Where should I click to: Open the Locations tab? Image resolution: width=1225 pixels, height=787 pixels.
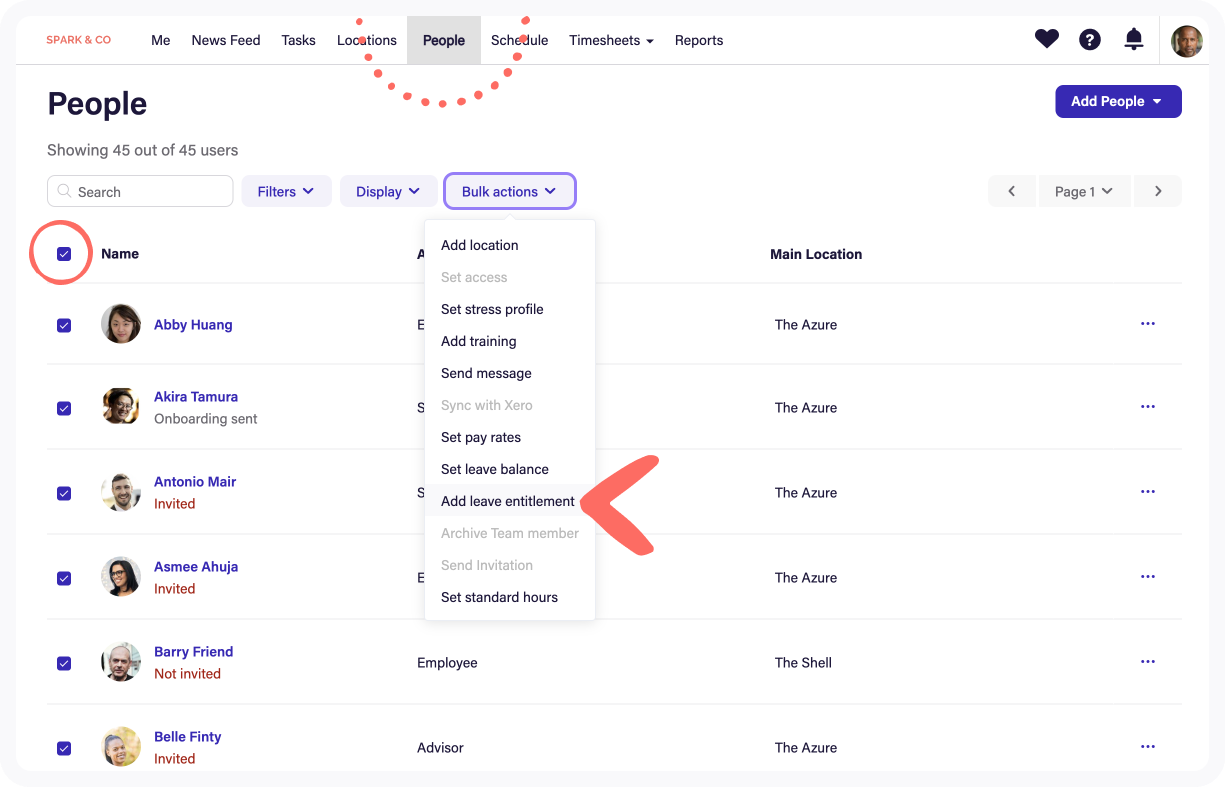coord(367,40)
